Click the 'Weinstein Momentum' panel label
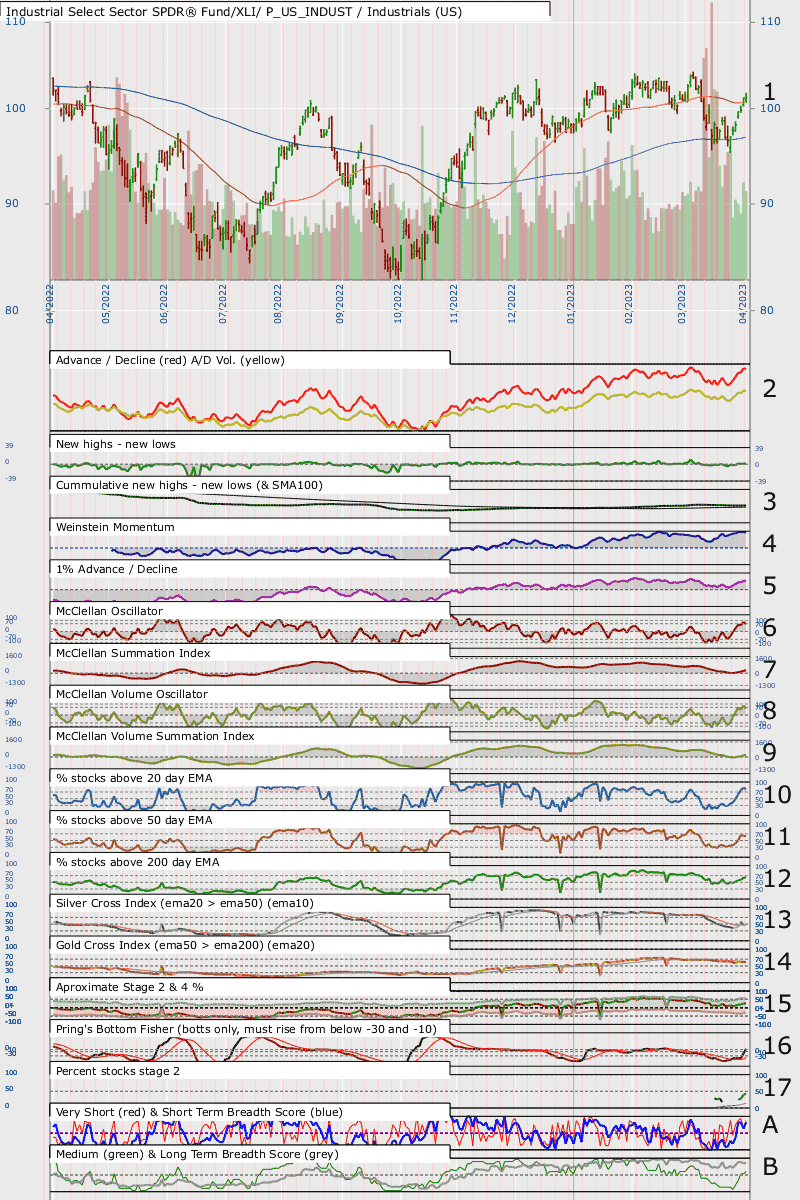800x1200 pixels. click(x=116, y=527)
